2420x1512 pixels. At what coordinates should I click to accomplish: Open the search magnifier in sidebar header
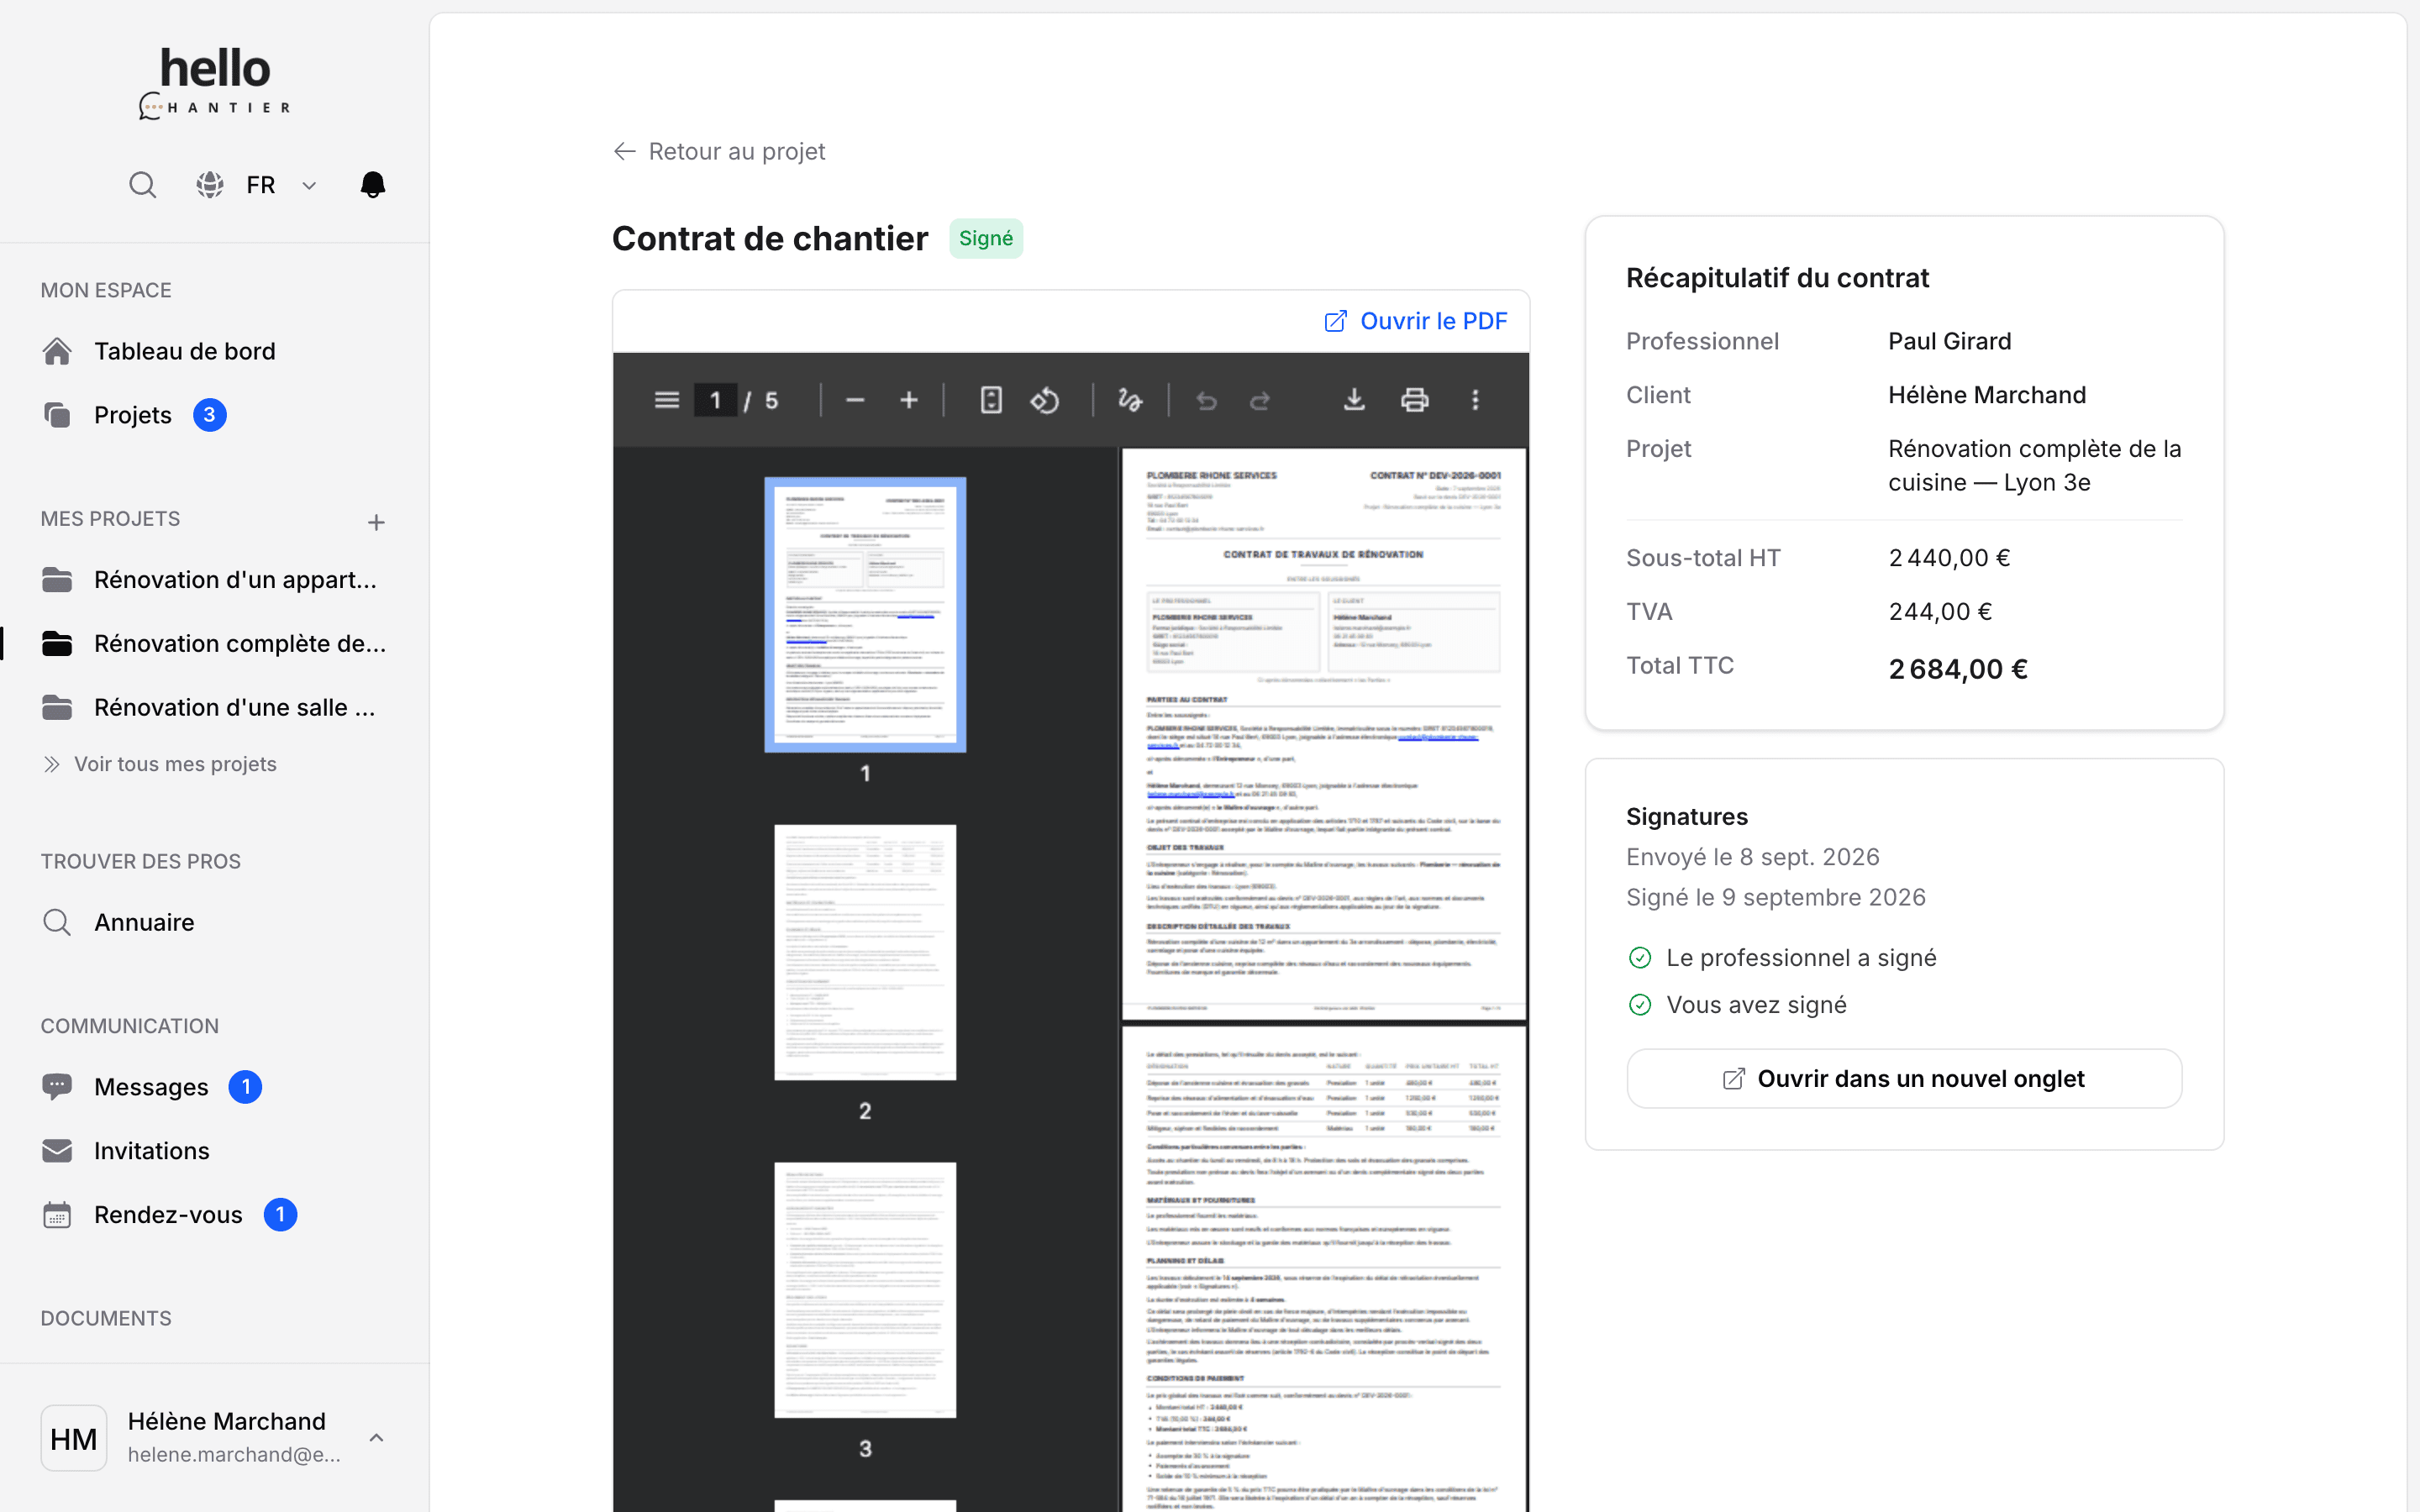point(142,185)
